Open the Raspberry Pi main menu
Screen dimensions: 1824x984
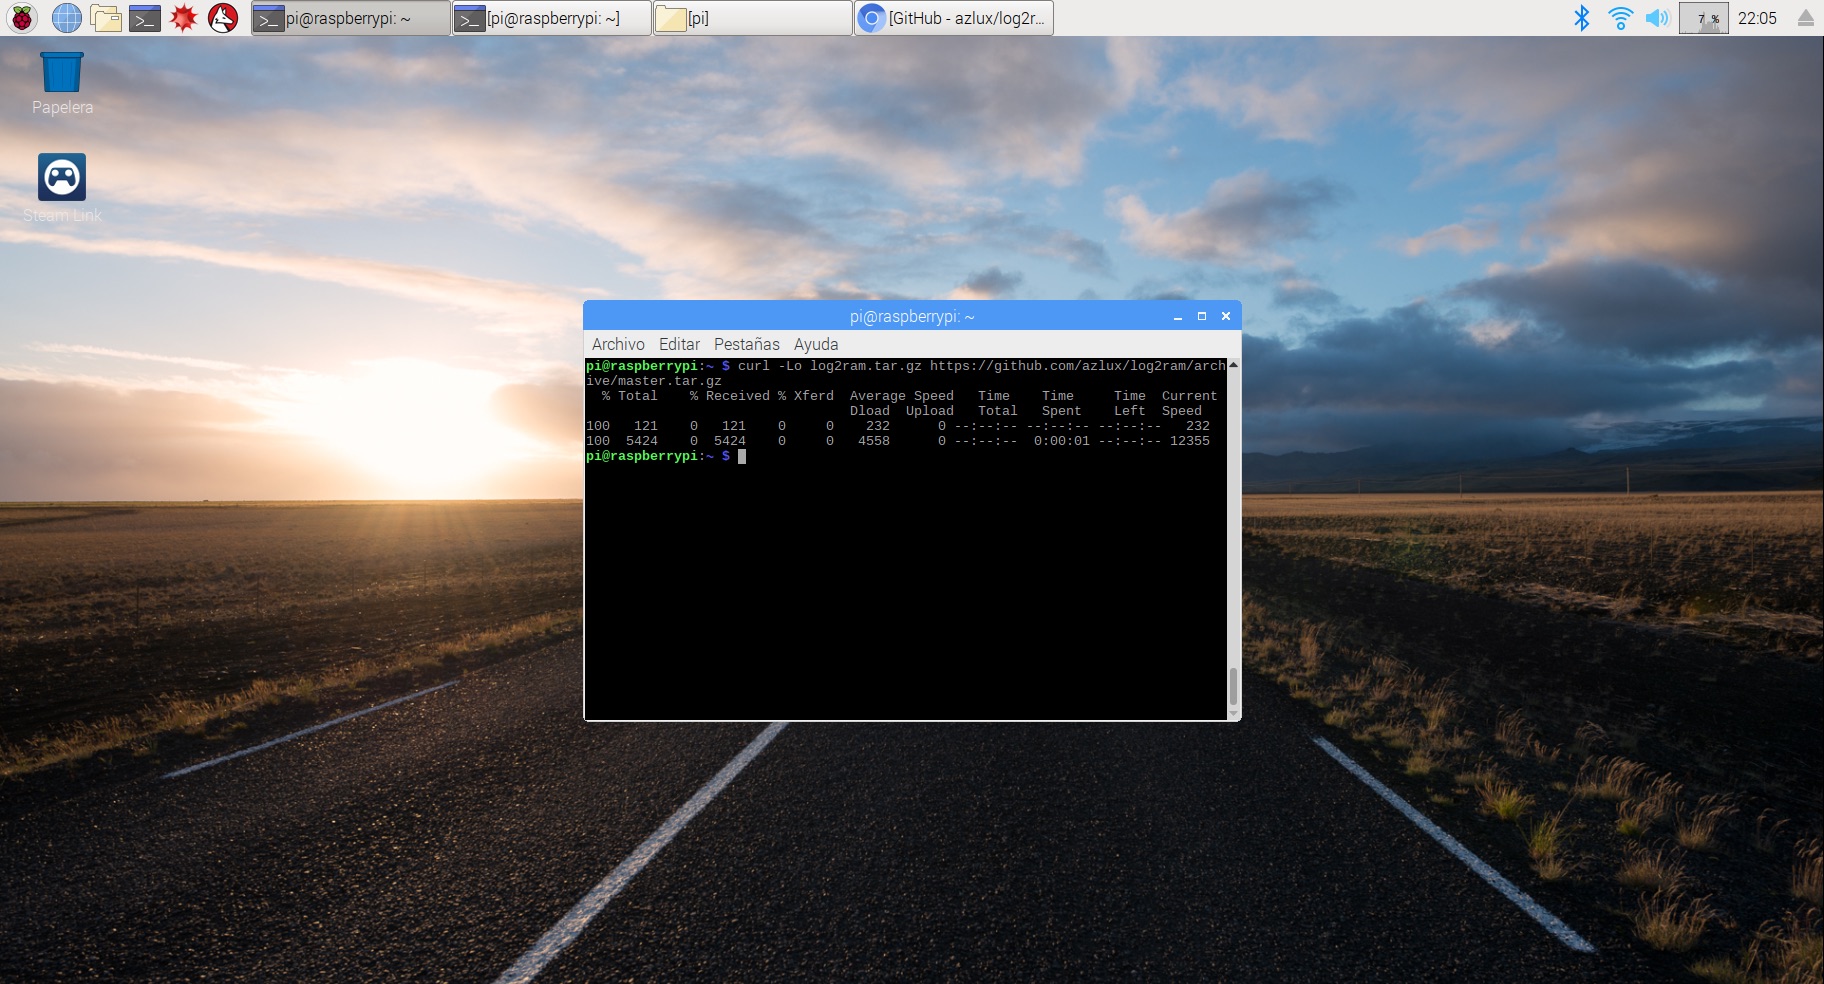click(x=22, y=18)
